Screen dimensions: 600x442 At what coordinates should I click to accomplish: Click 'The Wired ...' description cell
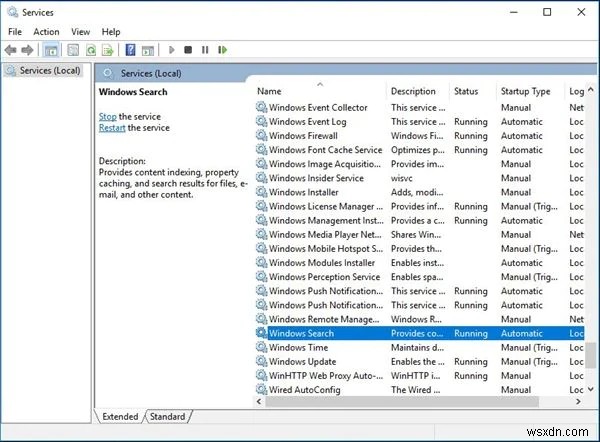click(415, 390)
